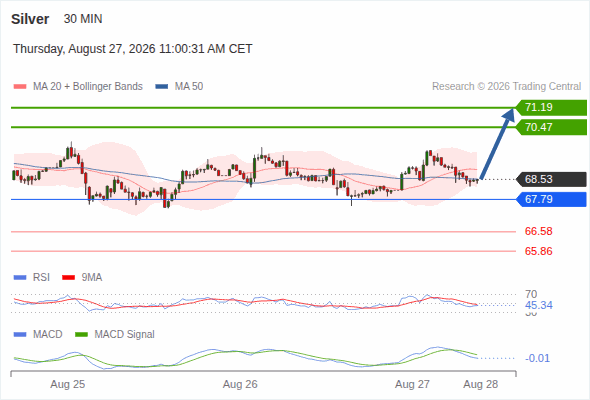Click the Aug 27 date axis label
590x400 pixels.
412,384
